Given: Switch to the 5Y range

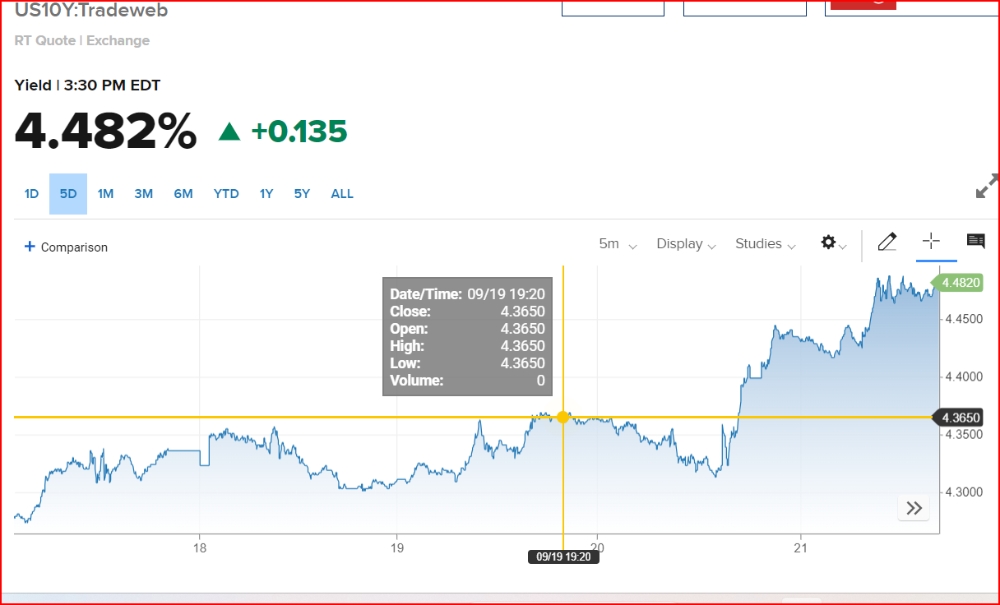Looking at the screenshot, I should click(x=302, y=194).
